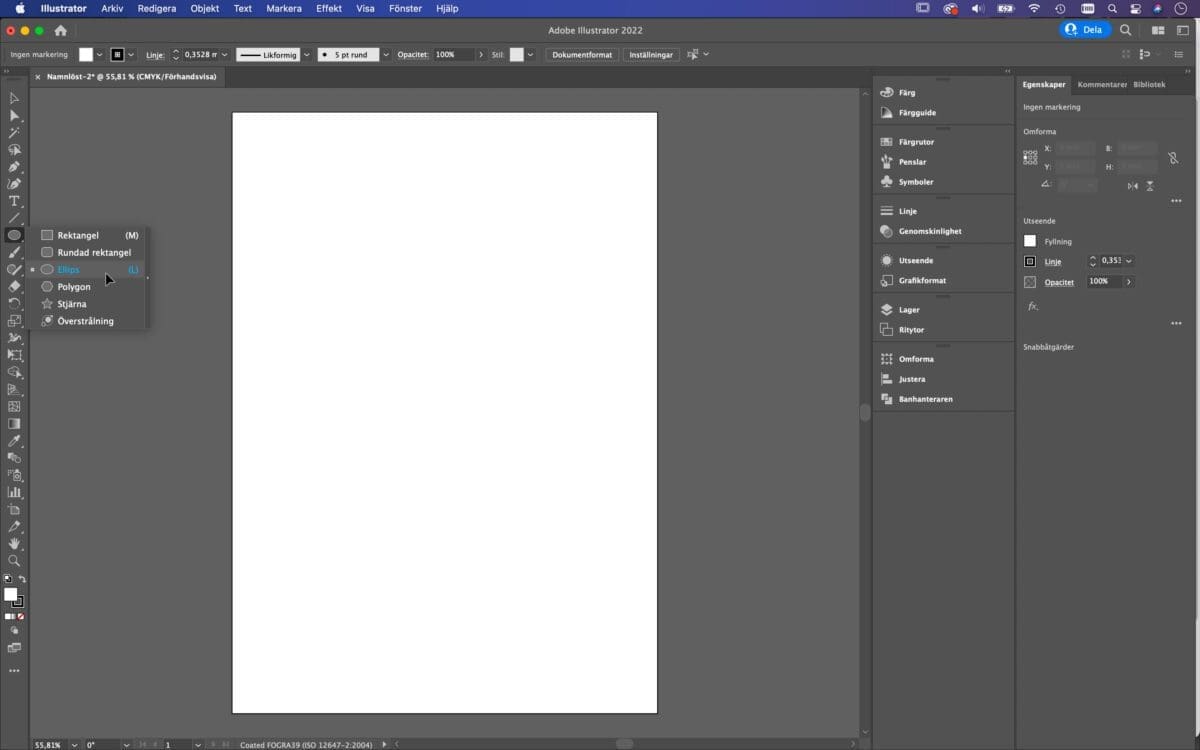The image size is (1200, 750).
Task: Swap fill and stroke colors
Action: coord(22,579)
